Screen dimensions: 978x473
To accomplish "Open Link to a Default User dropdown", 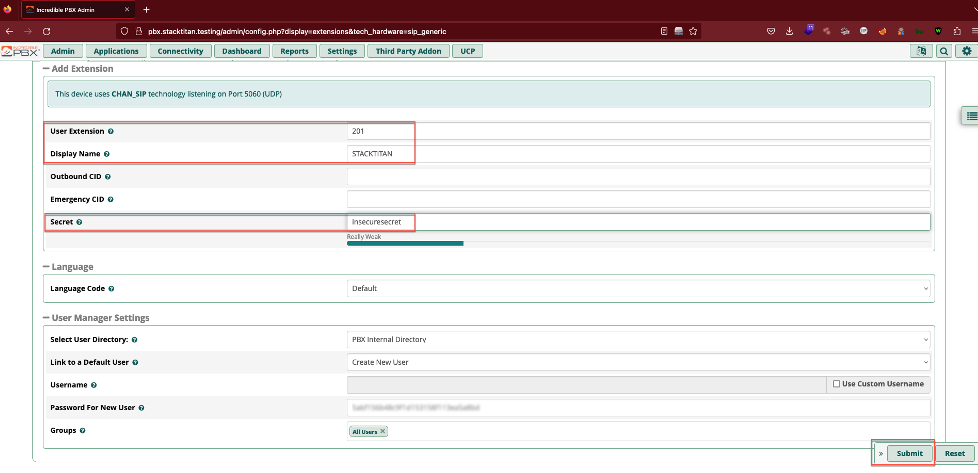I will click(639, 363).
